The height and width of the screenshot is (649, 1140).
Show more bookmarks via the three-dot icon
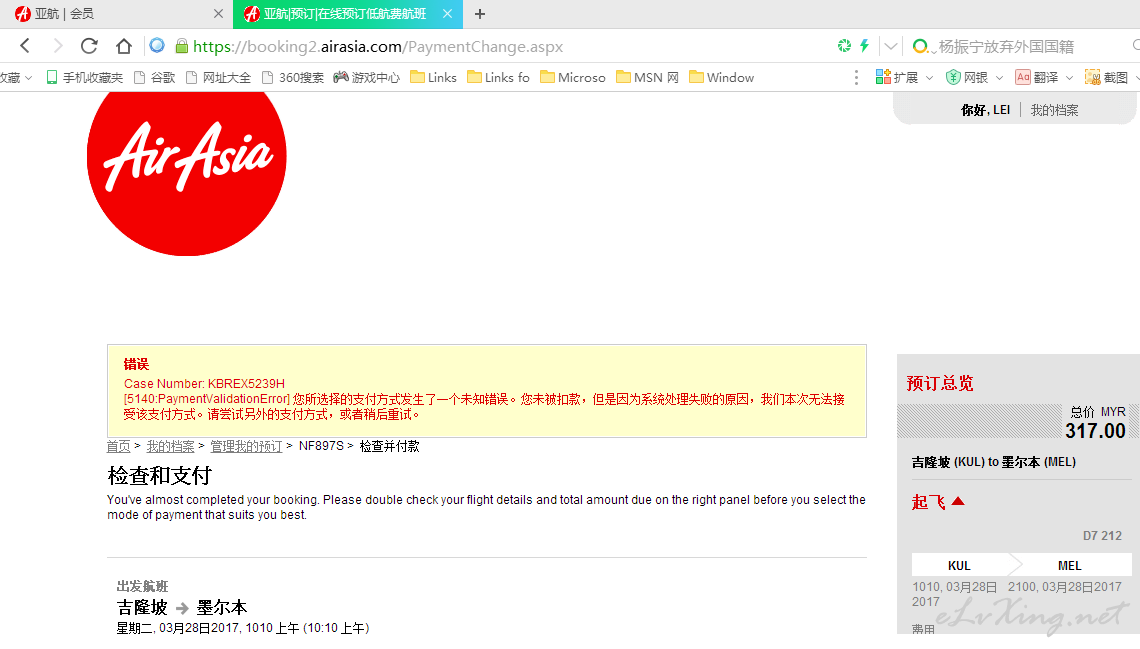click(856, 77)
